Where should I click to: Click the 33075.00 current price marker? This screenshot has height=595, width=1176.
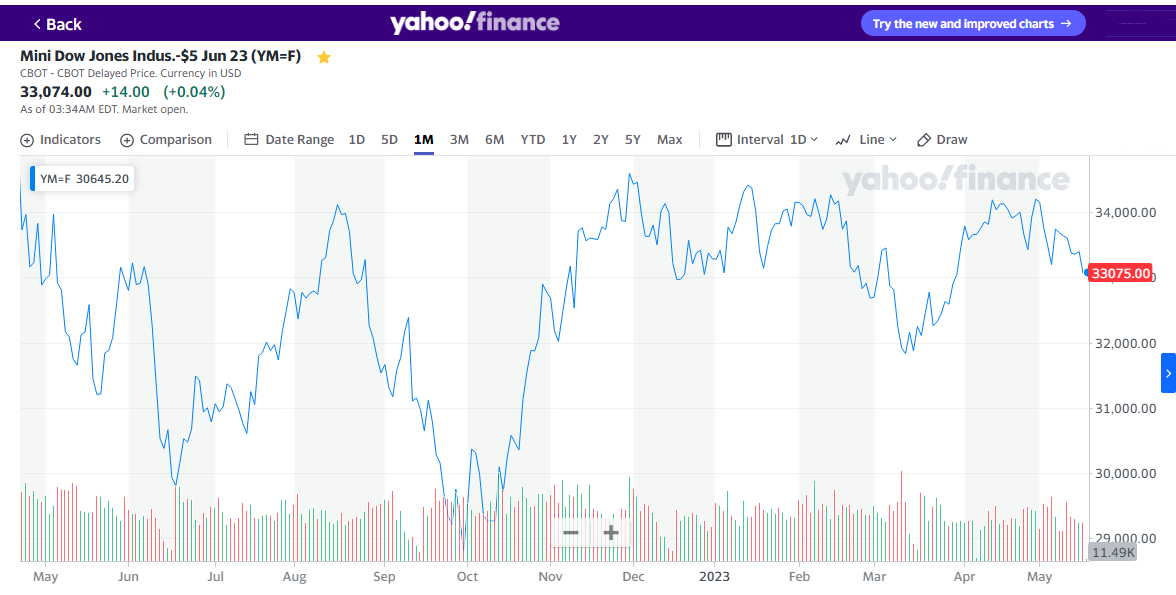(x=1120, y=273)
